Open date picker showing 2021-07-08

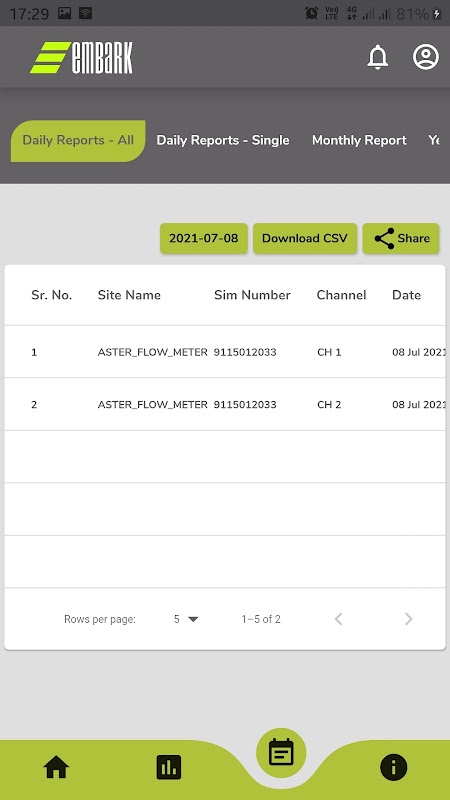(204, 238)
